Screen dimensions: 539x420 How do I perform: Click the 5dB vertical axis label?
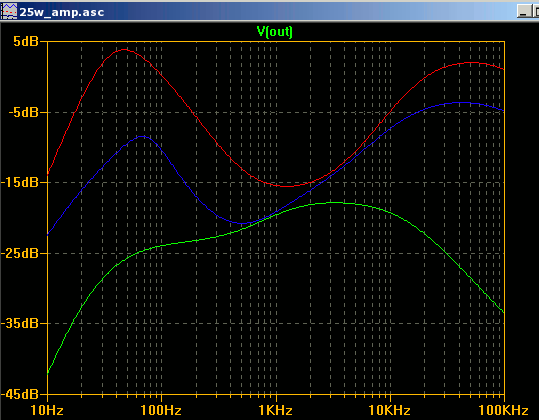coord(26,42)
